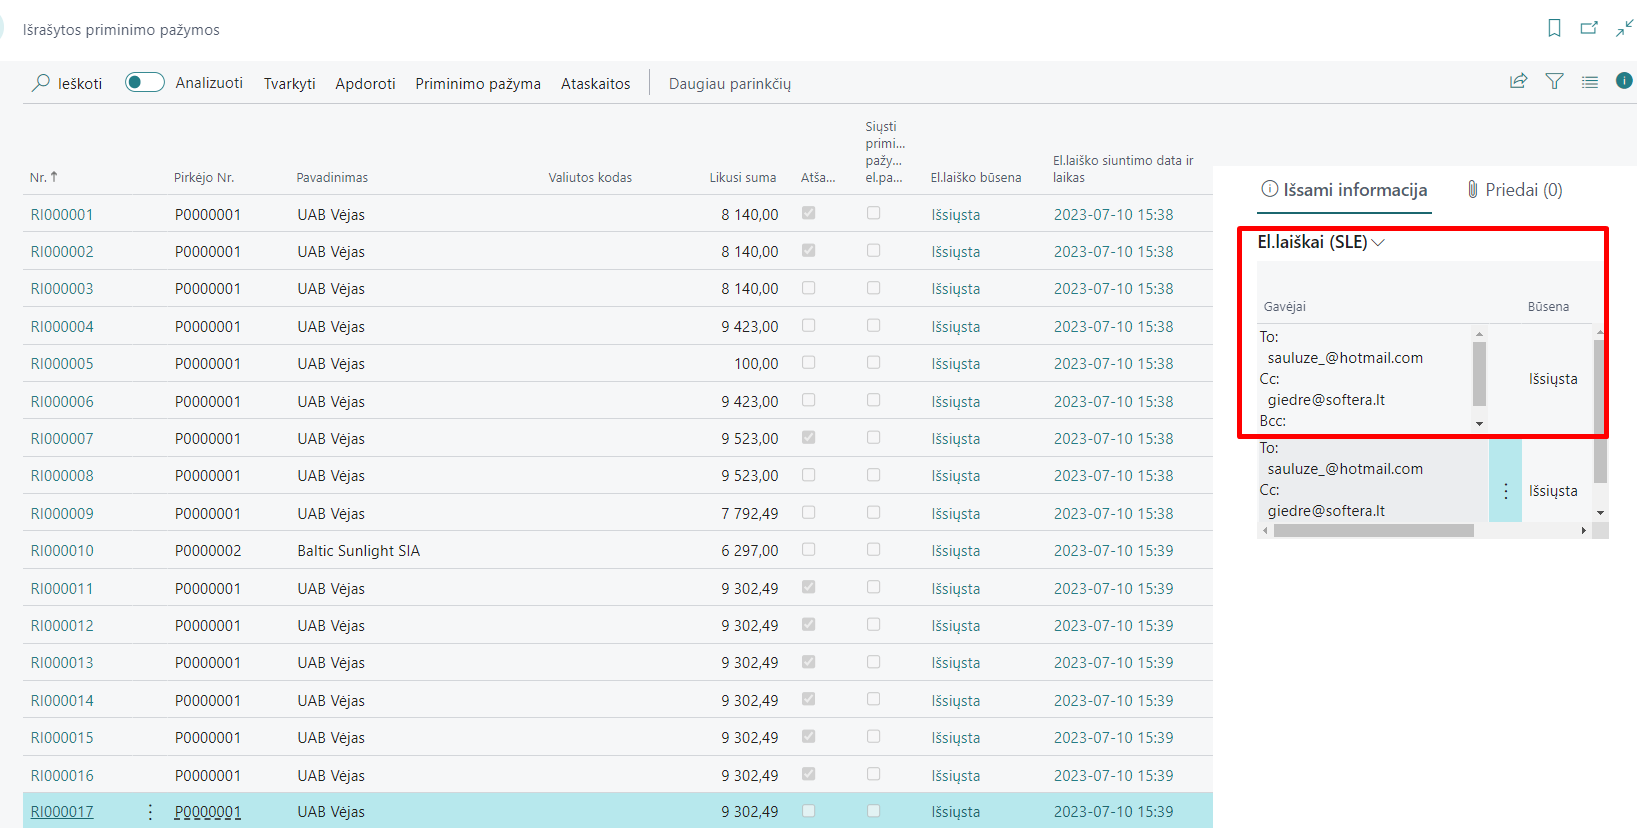1637x828 pixels.
Task: Click the email FactBox horizontal scrollbar
Action: point(1373,530)
